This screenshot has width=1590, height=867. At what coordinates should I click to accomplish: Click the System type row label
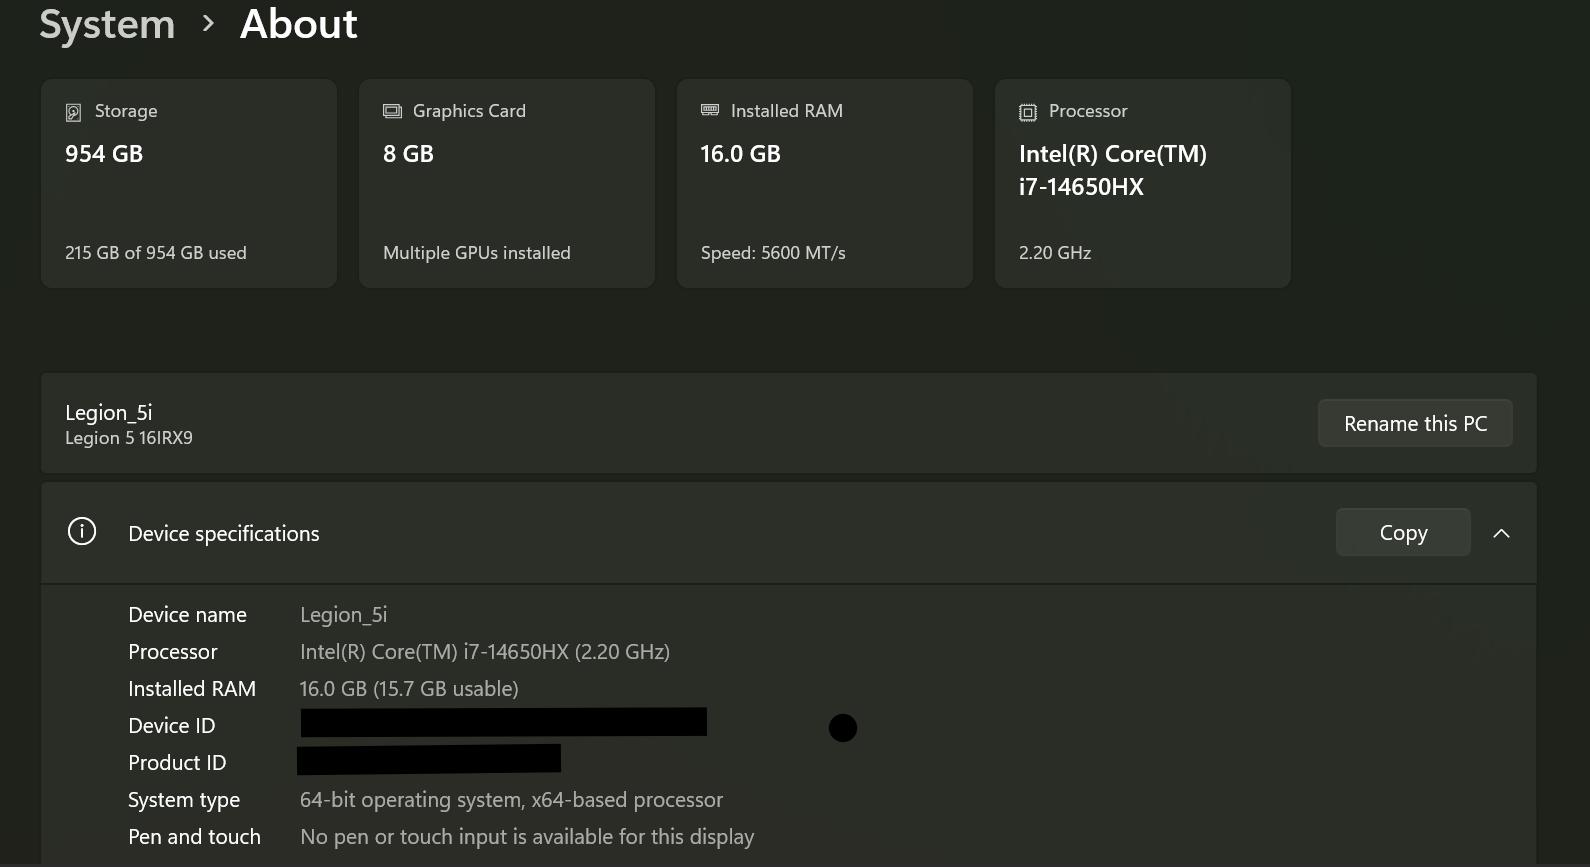(184, 800)
